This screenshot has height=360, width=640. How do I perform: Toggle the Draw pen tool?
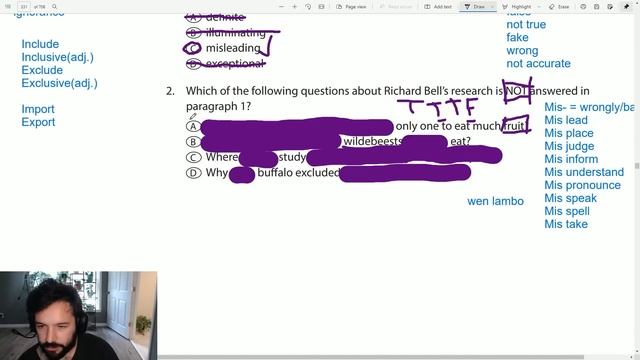pyautogui.click(x=474, y=7)
